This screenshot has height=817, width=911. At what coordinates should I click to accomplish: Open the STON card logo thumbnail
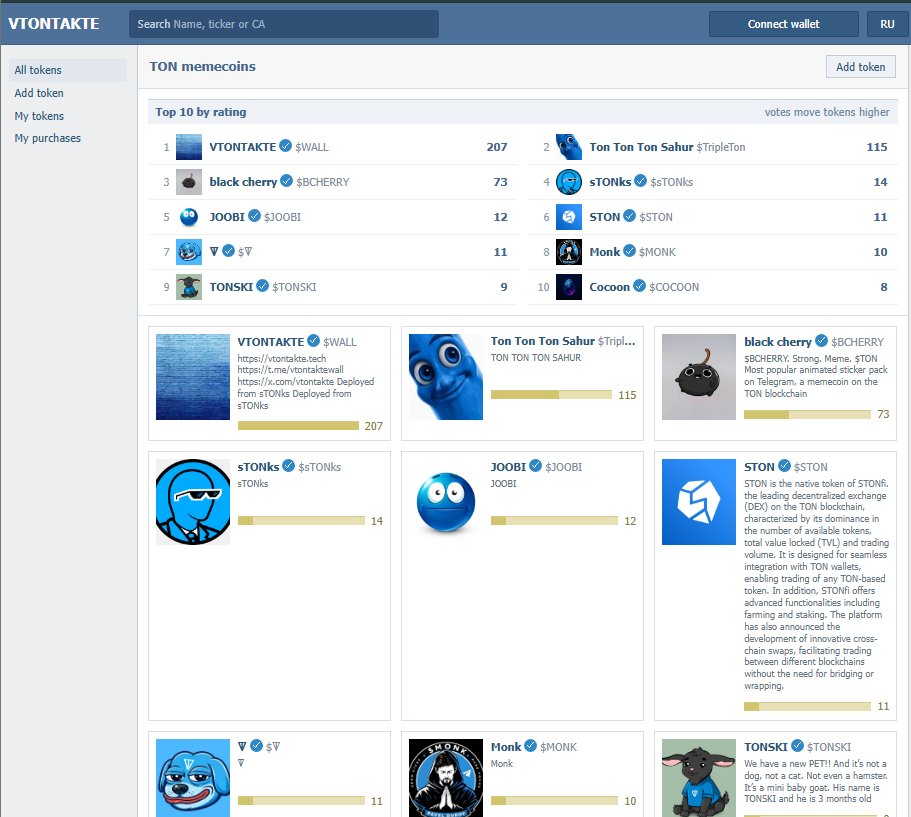pyautogui.click(x=699, y=502)
